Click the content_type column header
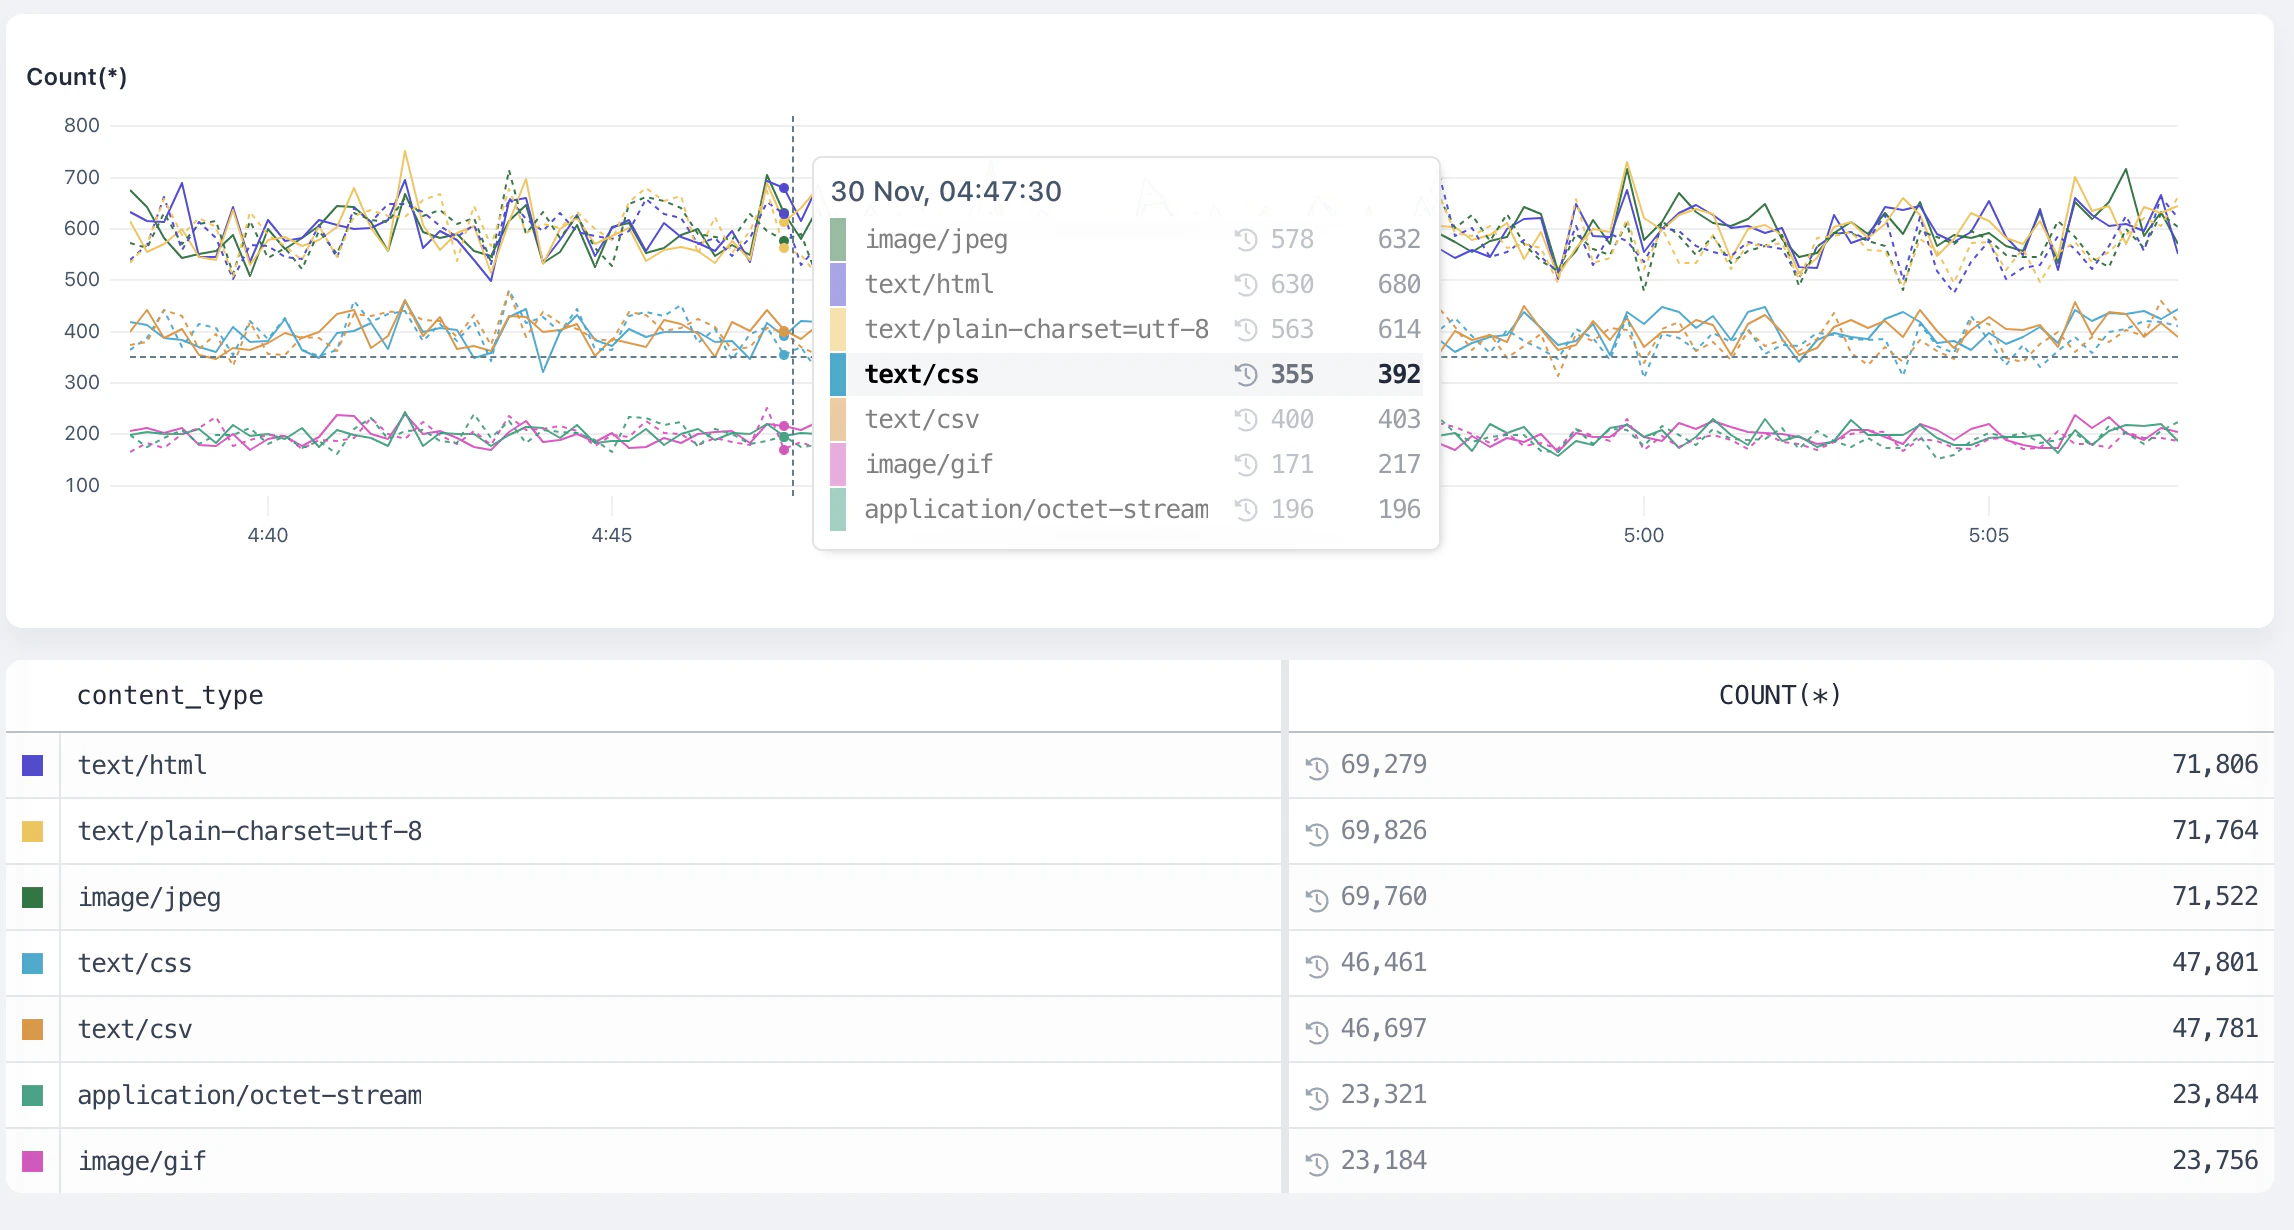This screenshot has width=2294, height=1230. [x=171, y=694]
